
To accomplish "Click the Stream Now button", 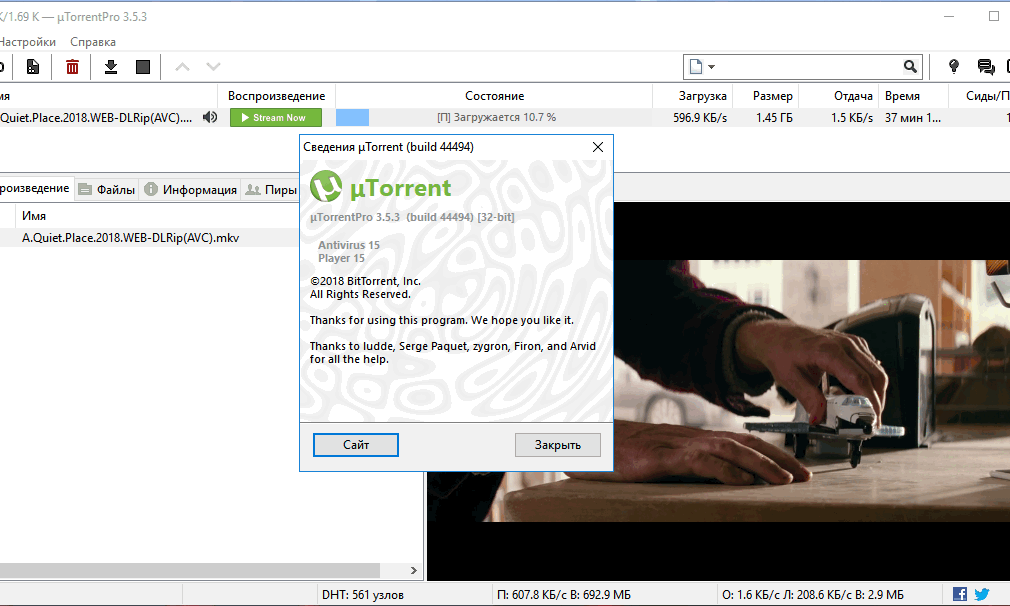I will pyautogui.click(x=276, y=117).
